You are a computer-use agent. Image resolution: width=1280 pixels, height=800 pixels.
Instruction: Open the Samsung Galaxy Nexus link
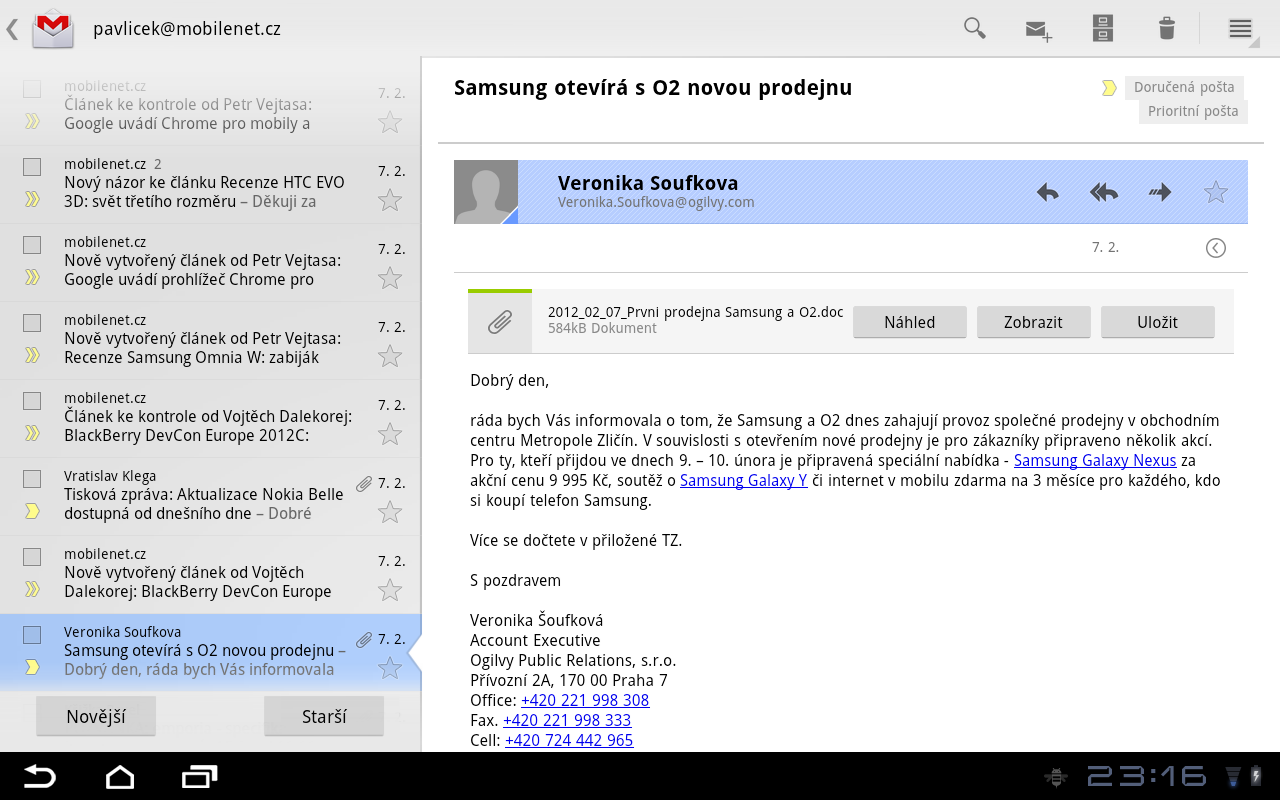tap(1095, 461)
